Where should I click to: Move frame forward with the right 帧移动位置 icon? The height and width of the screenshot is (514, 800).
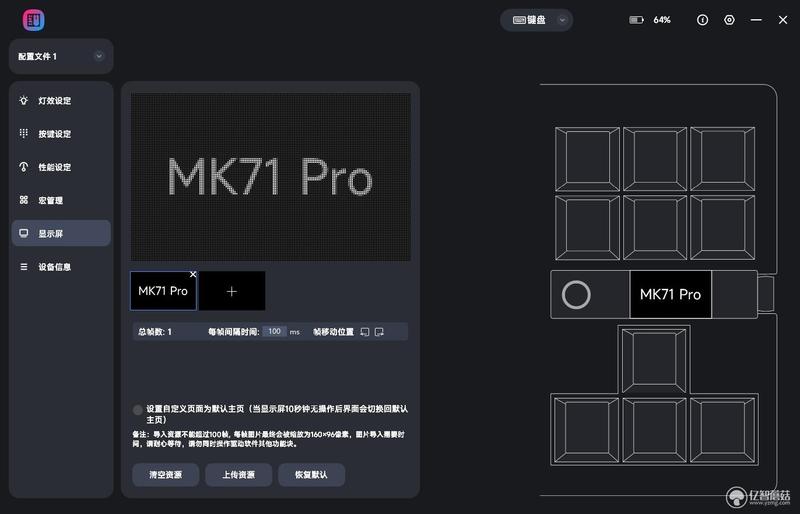[x=379, y=332]
